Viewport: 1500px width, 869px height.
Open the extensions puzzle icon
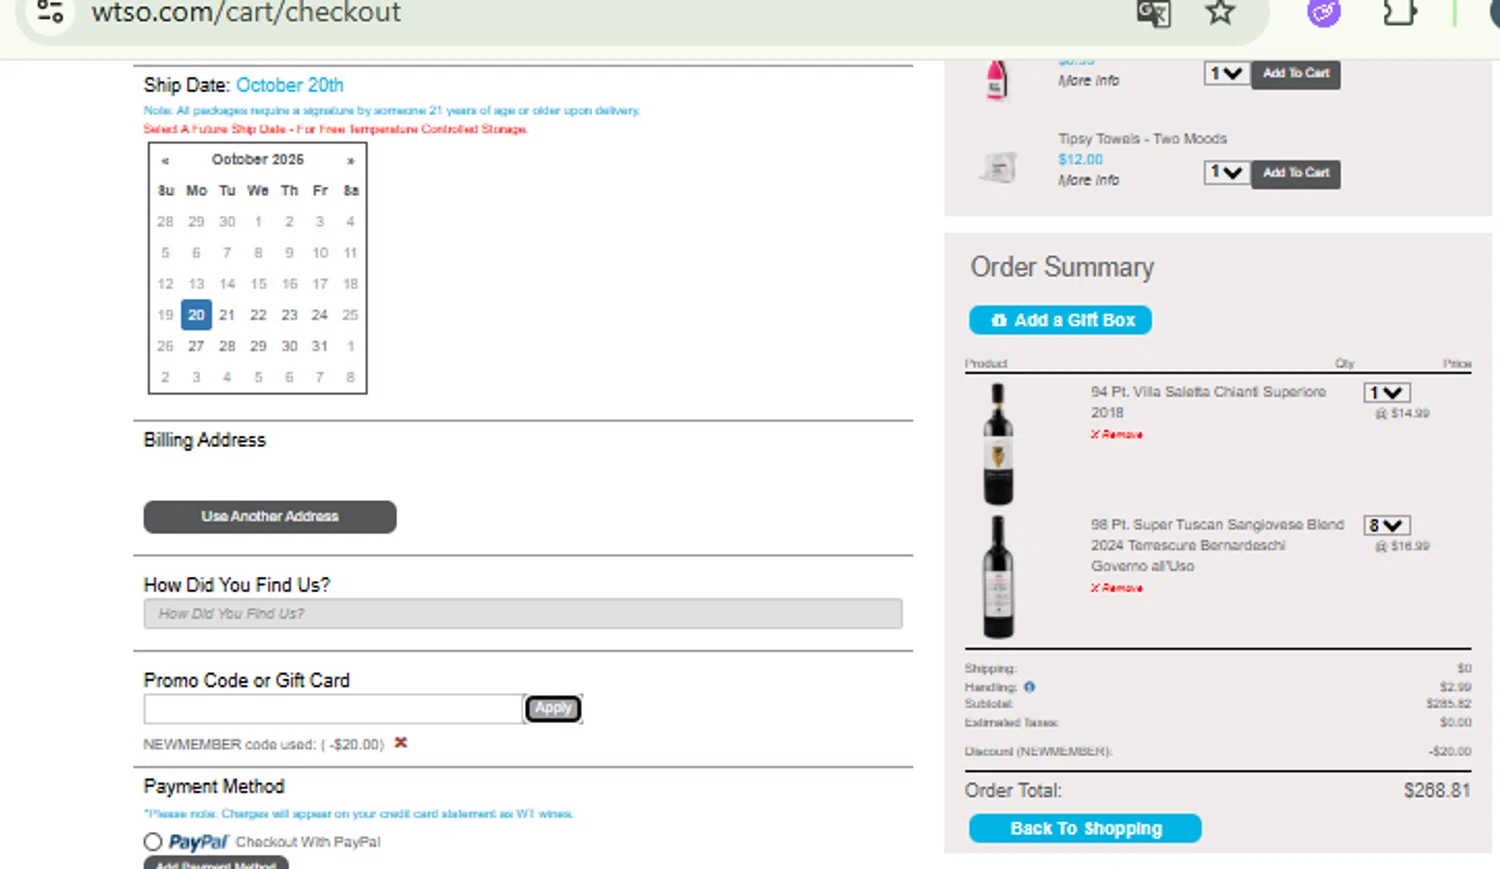[1400, 12]
